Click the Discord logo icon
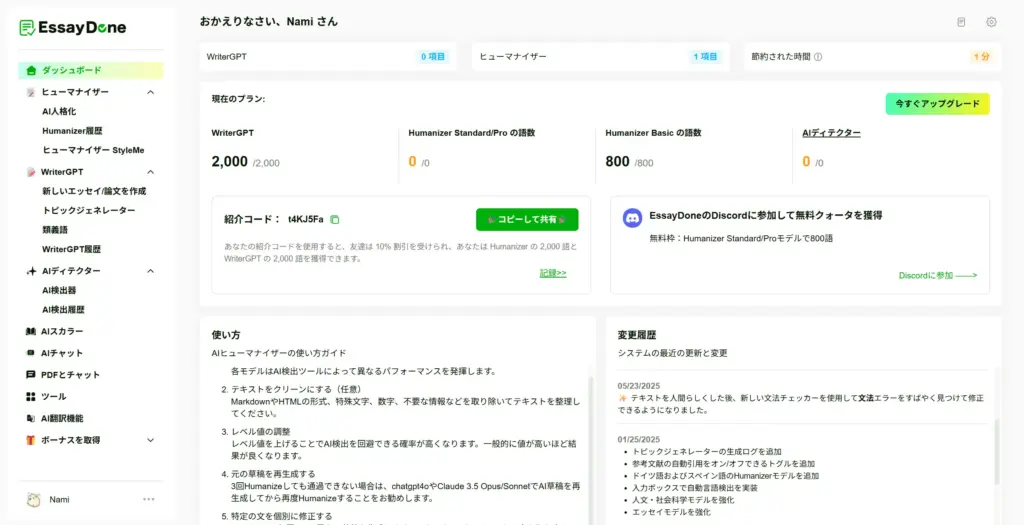Viewport: 1024px width, 525px height. 632,216
